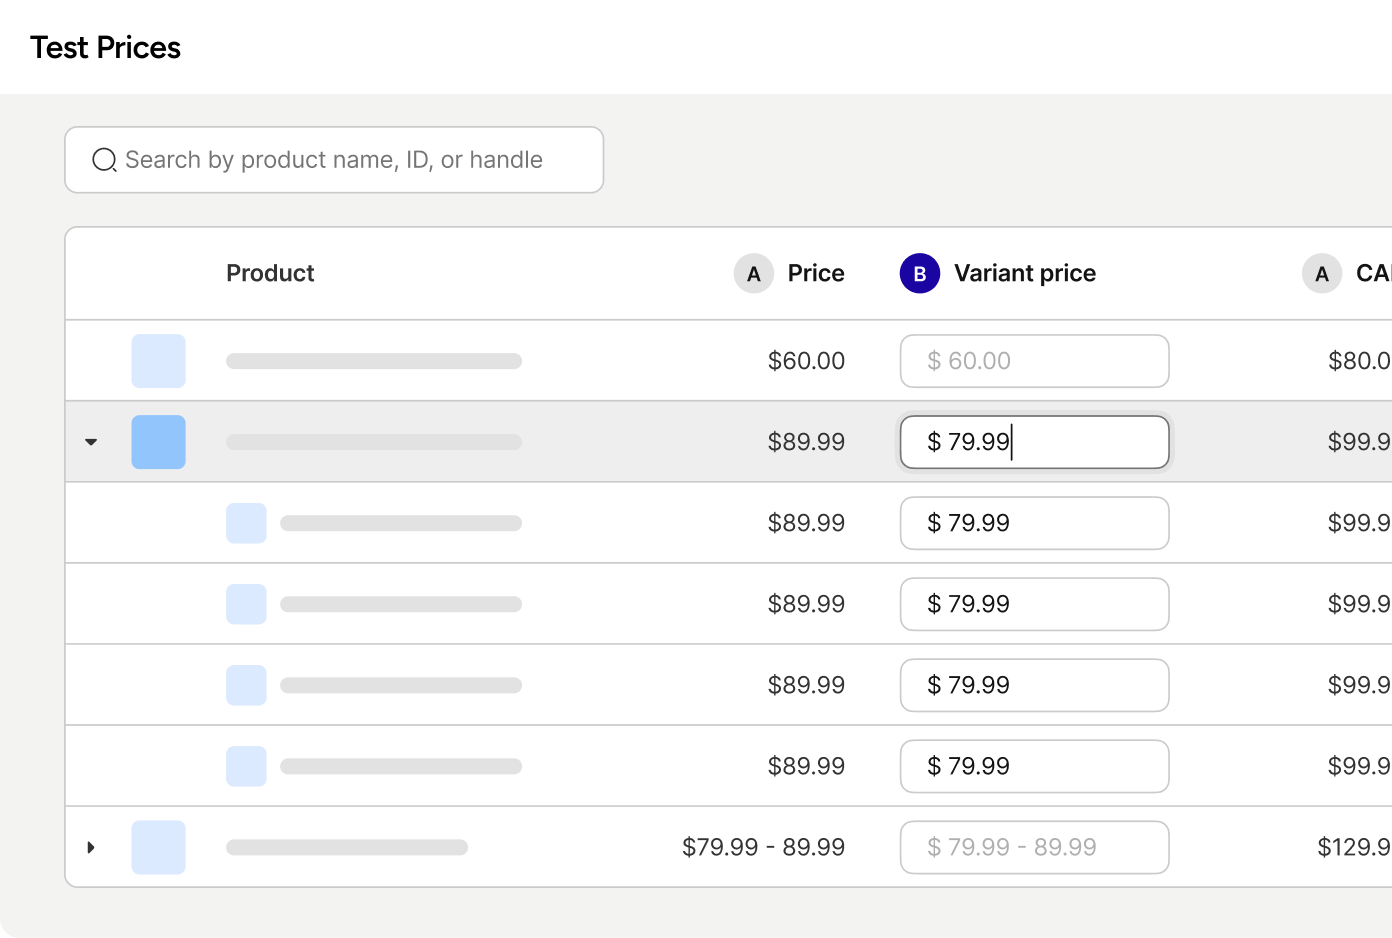Select the $60.00 product thumbnail
The image size is (1392, 938).
[158, 361]
